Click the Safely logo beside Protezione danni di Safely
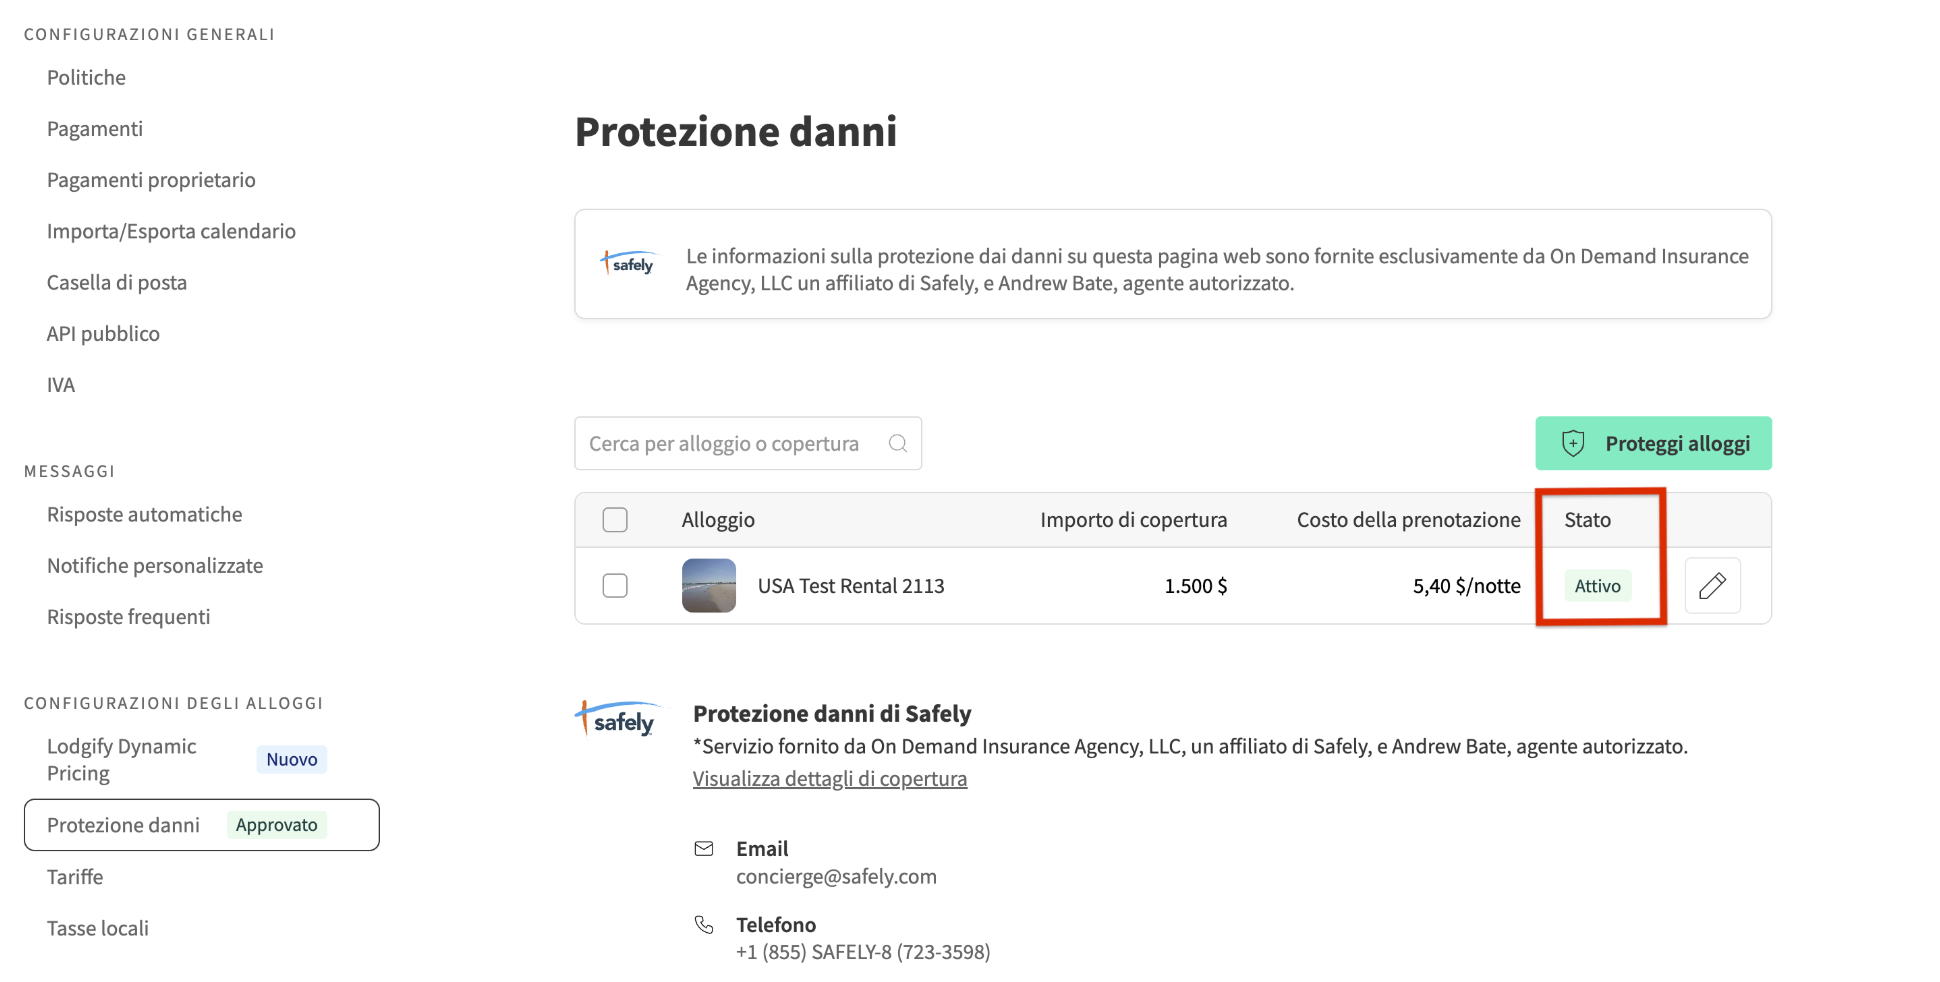Viewport: 1940px width, 982px height. 618,717
